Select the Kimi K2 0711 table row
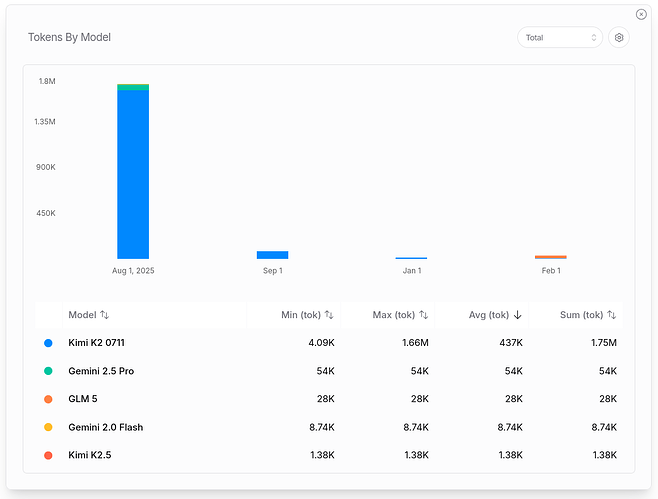Screen dimensions: 658x499 (x=329, y=343)
